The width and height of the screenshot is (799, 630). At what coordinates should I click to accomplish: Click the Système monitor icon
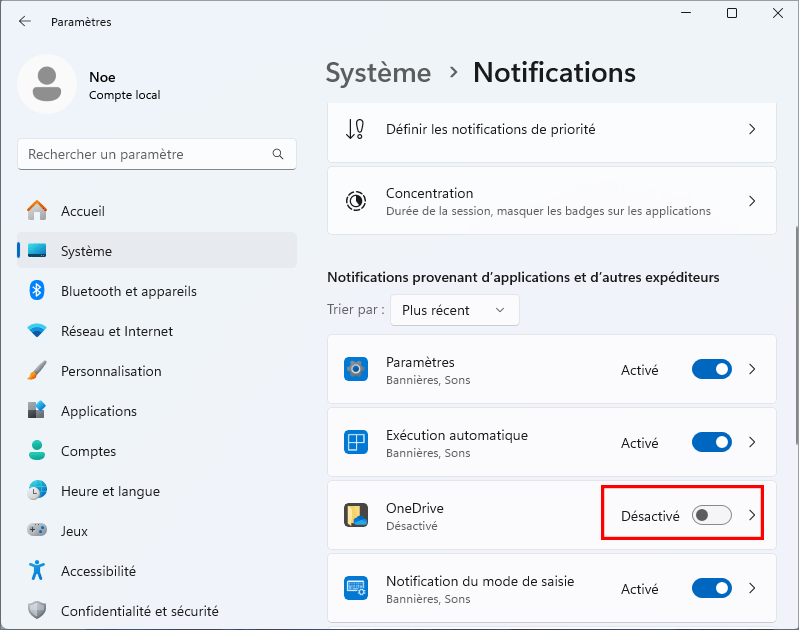pos(37,251)
